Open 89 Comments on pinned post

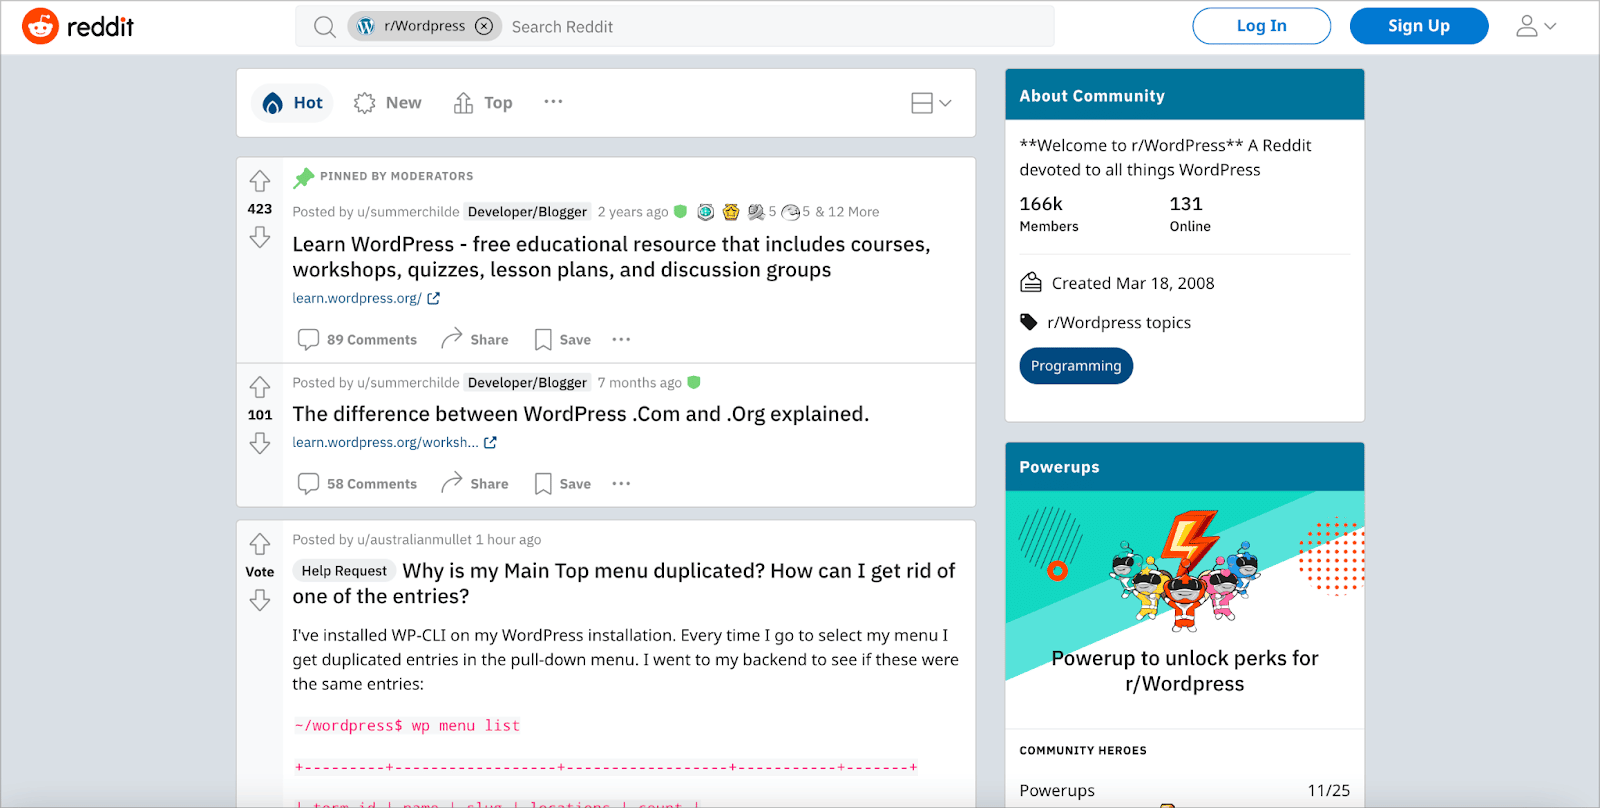[x=358, y=340]
